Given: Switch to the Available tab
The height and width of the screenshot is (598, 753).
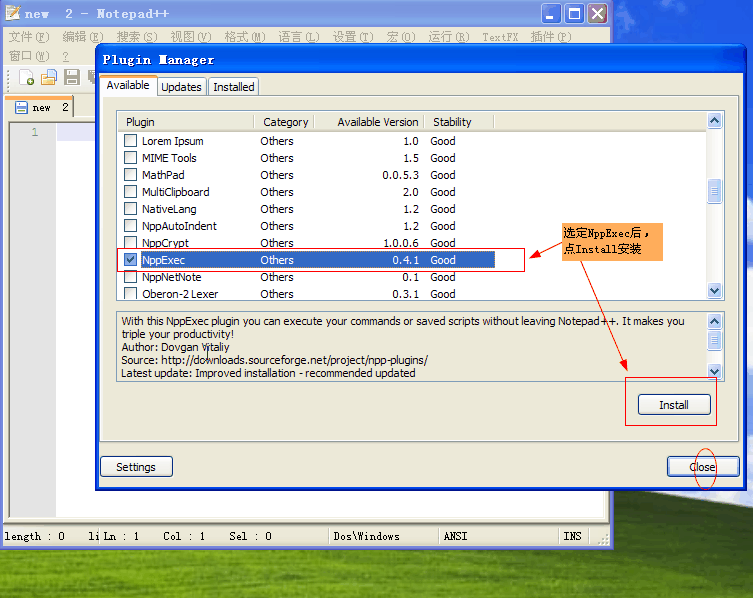Looking at the screenshot, I should (128, 85).
